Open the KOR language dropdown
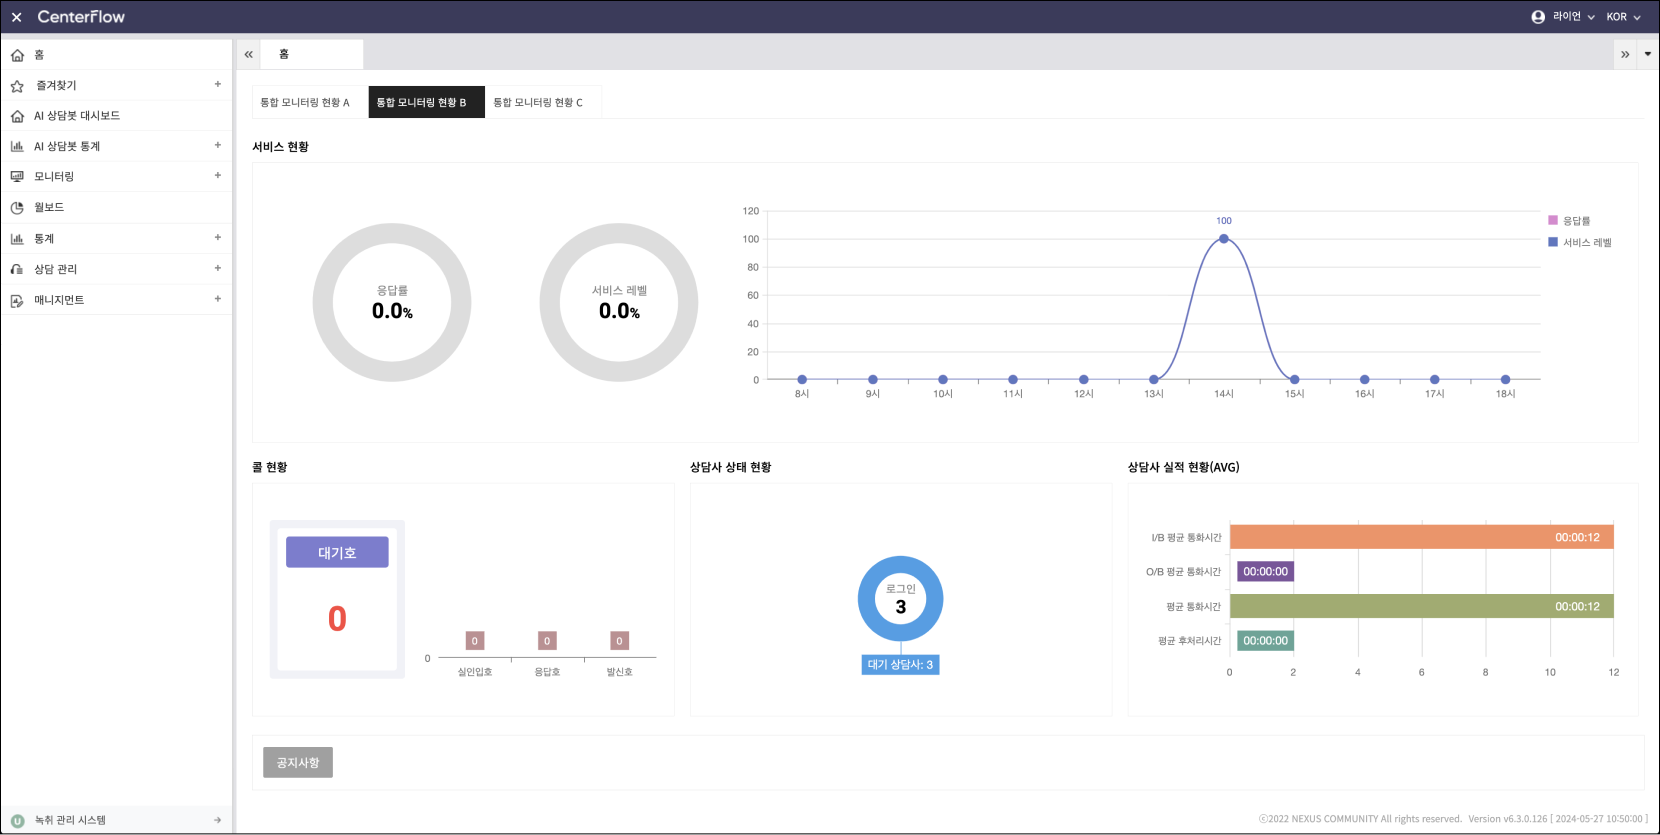This screenshot has height=835, width=1660. pyautogui.click(x=1623, y=17)
